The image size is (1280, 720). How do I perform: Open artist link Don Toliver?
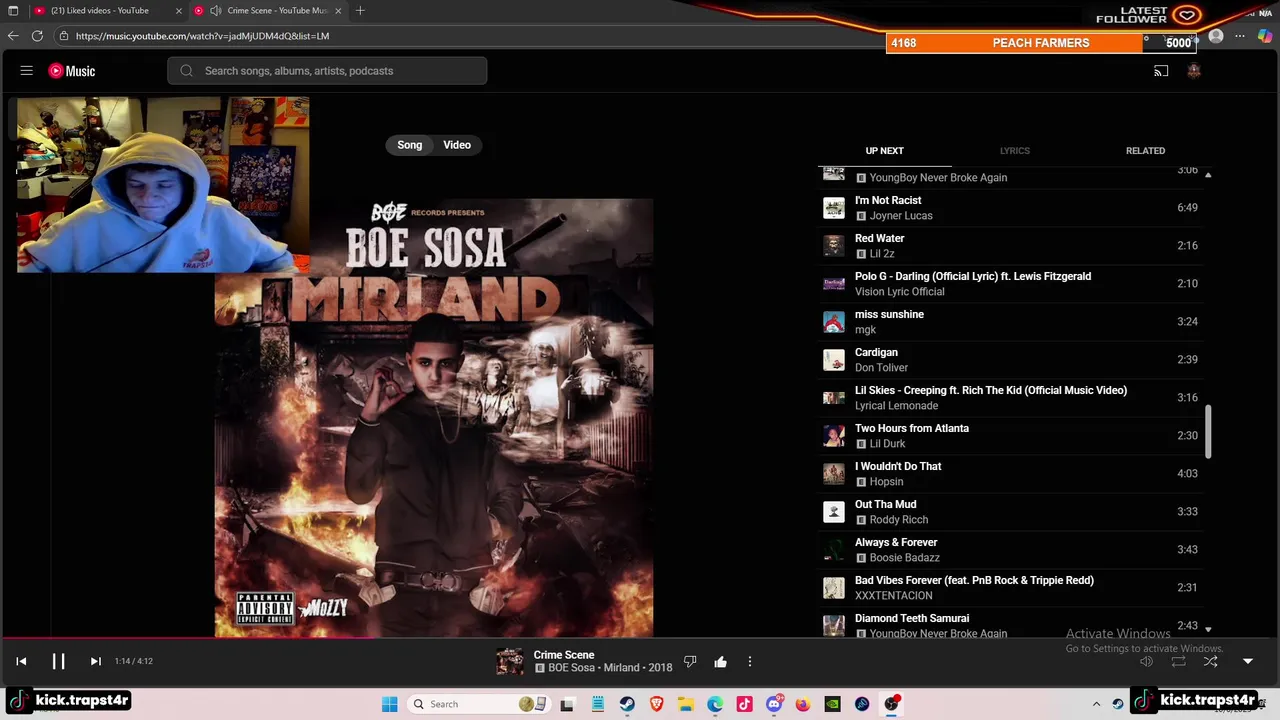(881, 368)
